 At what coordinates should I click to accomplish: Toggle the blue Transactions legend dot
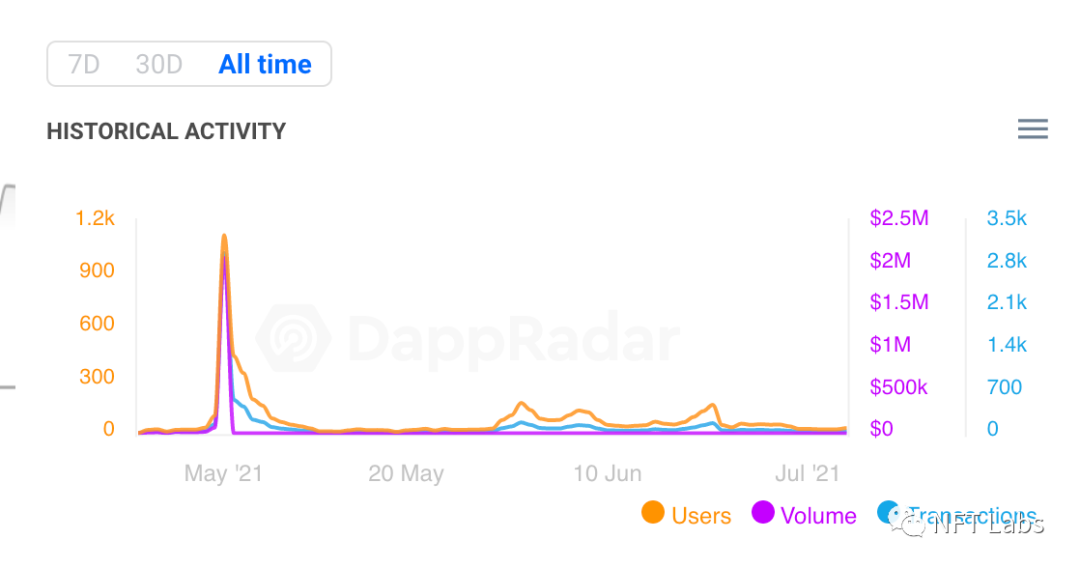(x=888, y=512)
